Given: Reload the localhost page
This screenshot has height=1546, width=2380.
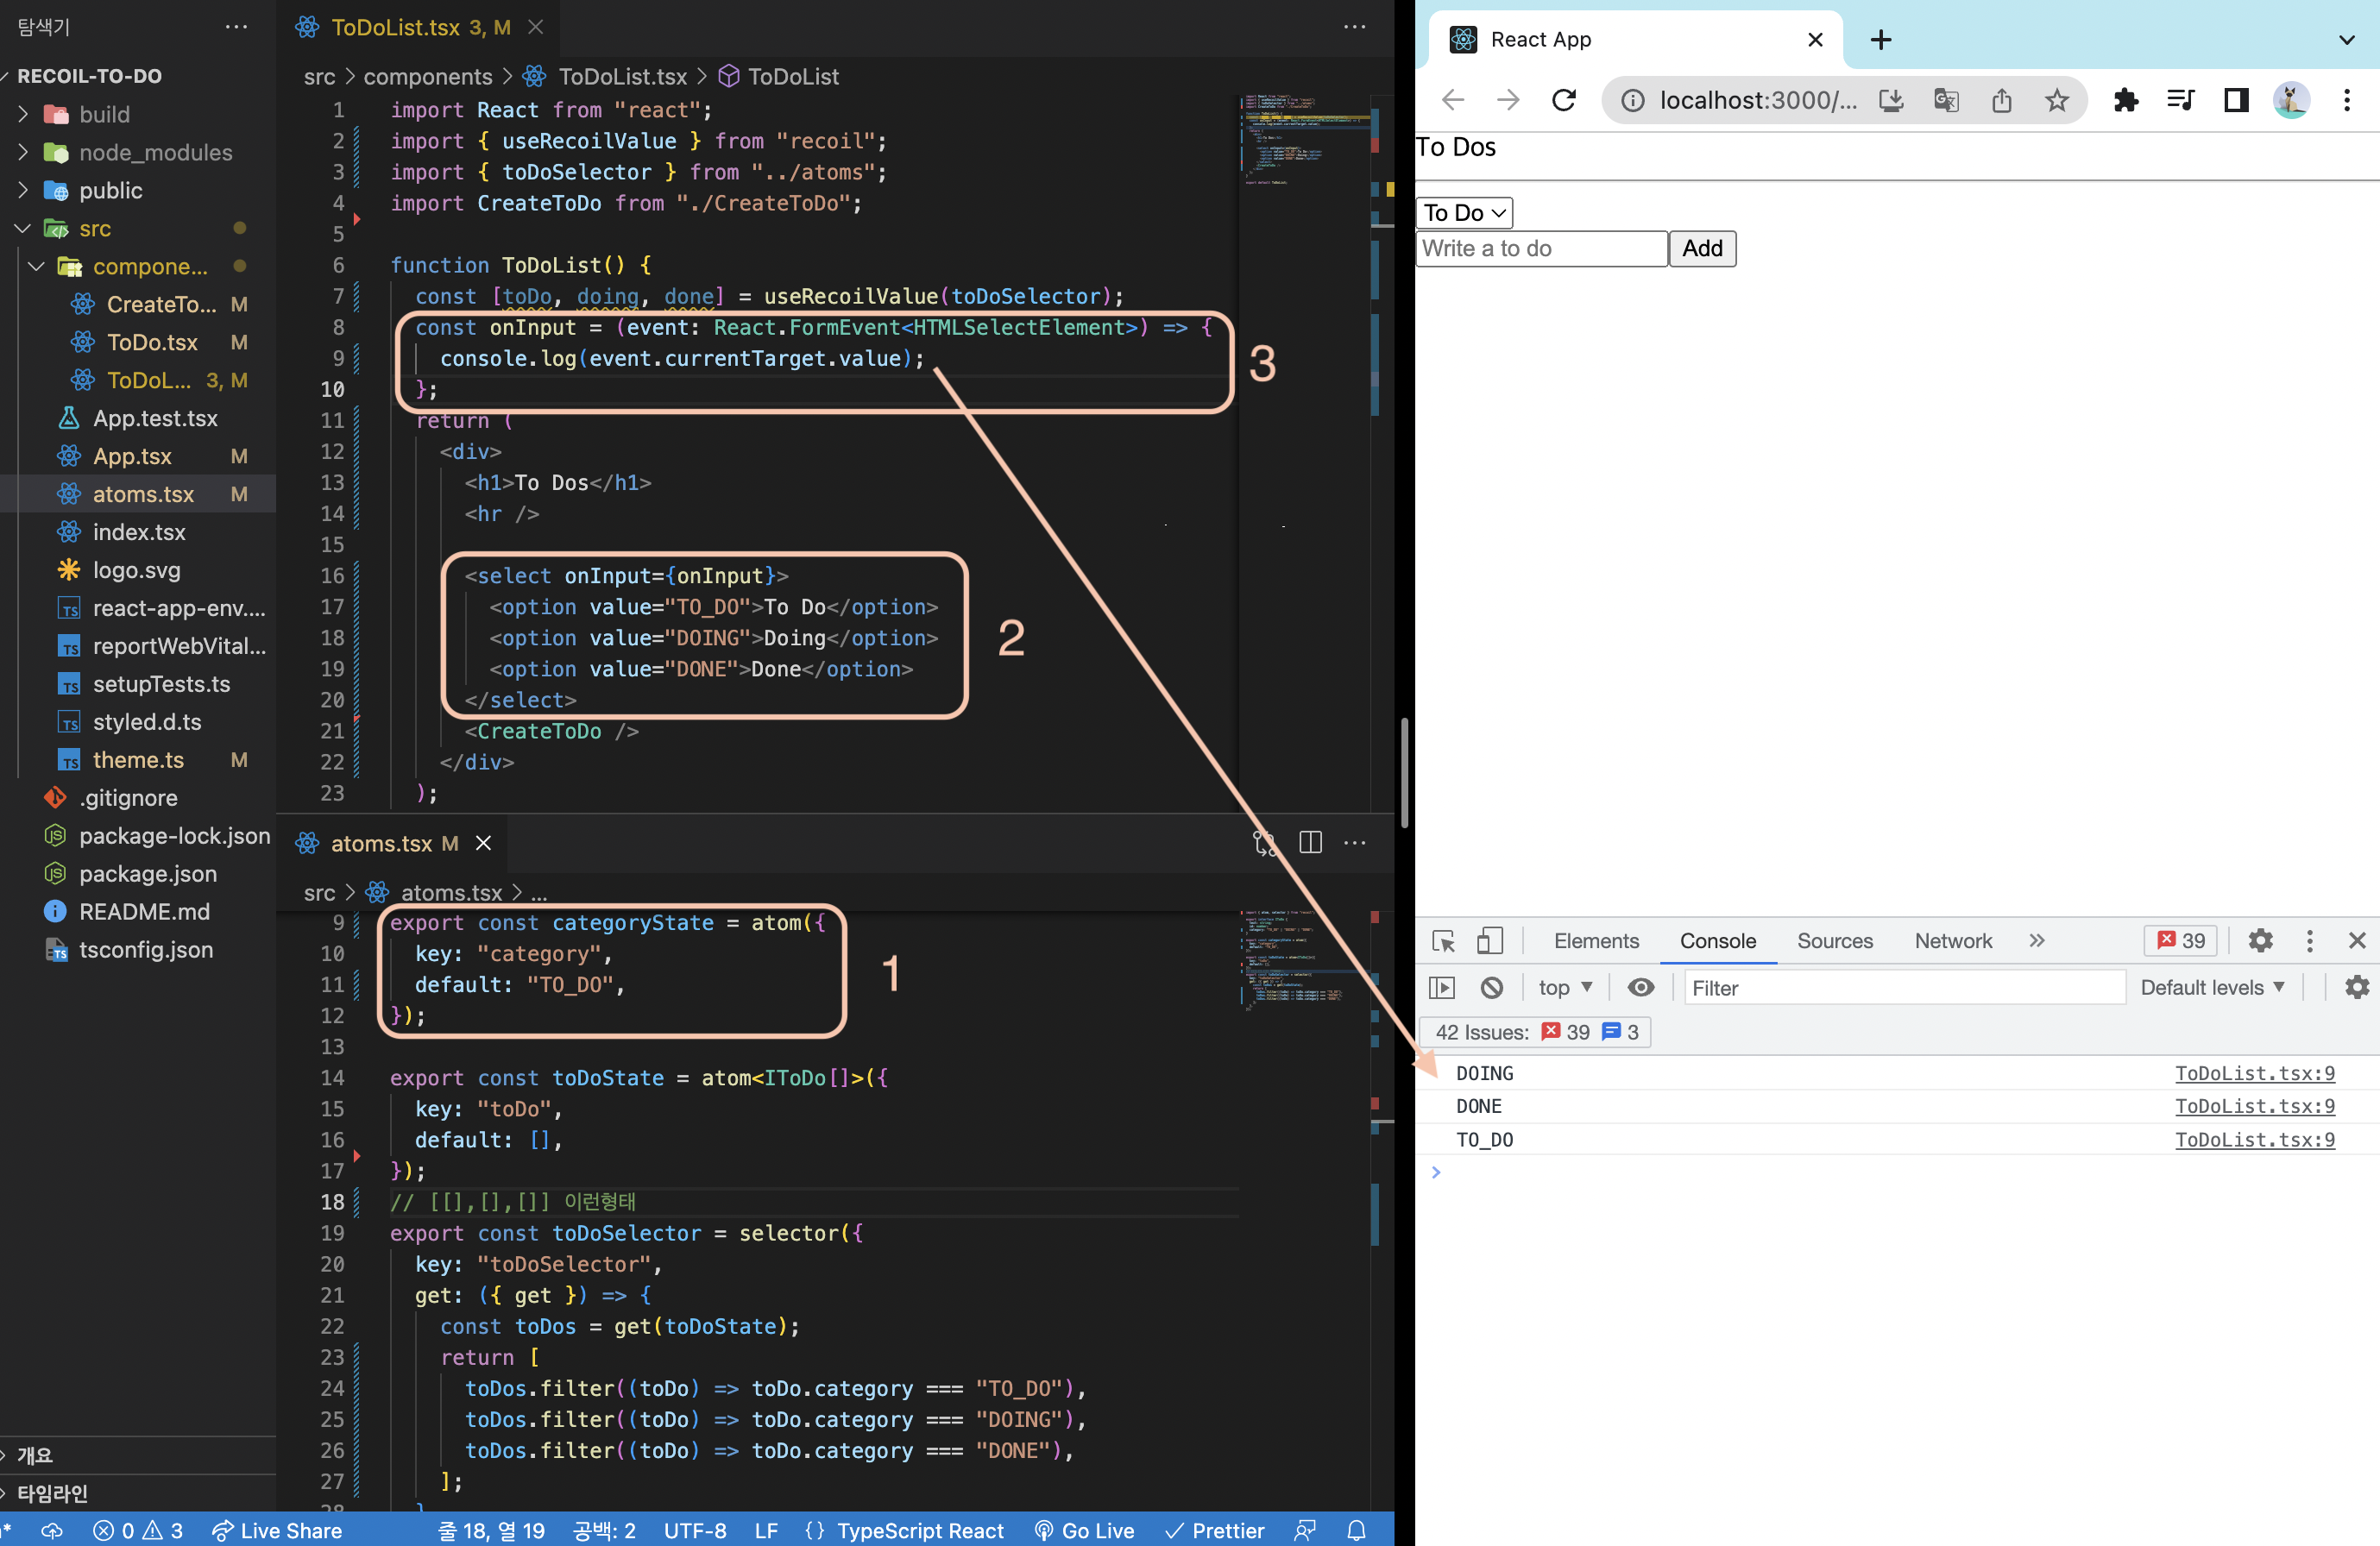Looking at the screenshot, I should point(1564,100).
